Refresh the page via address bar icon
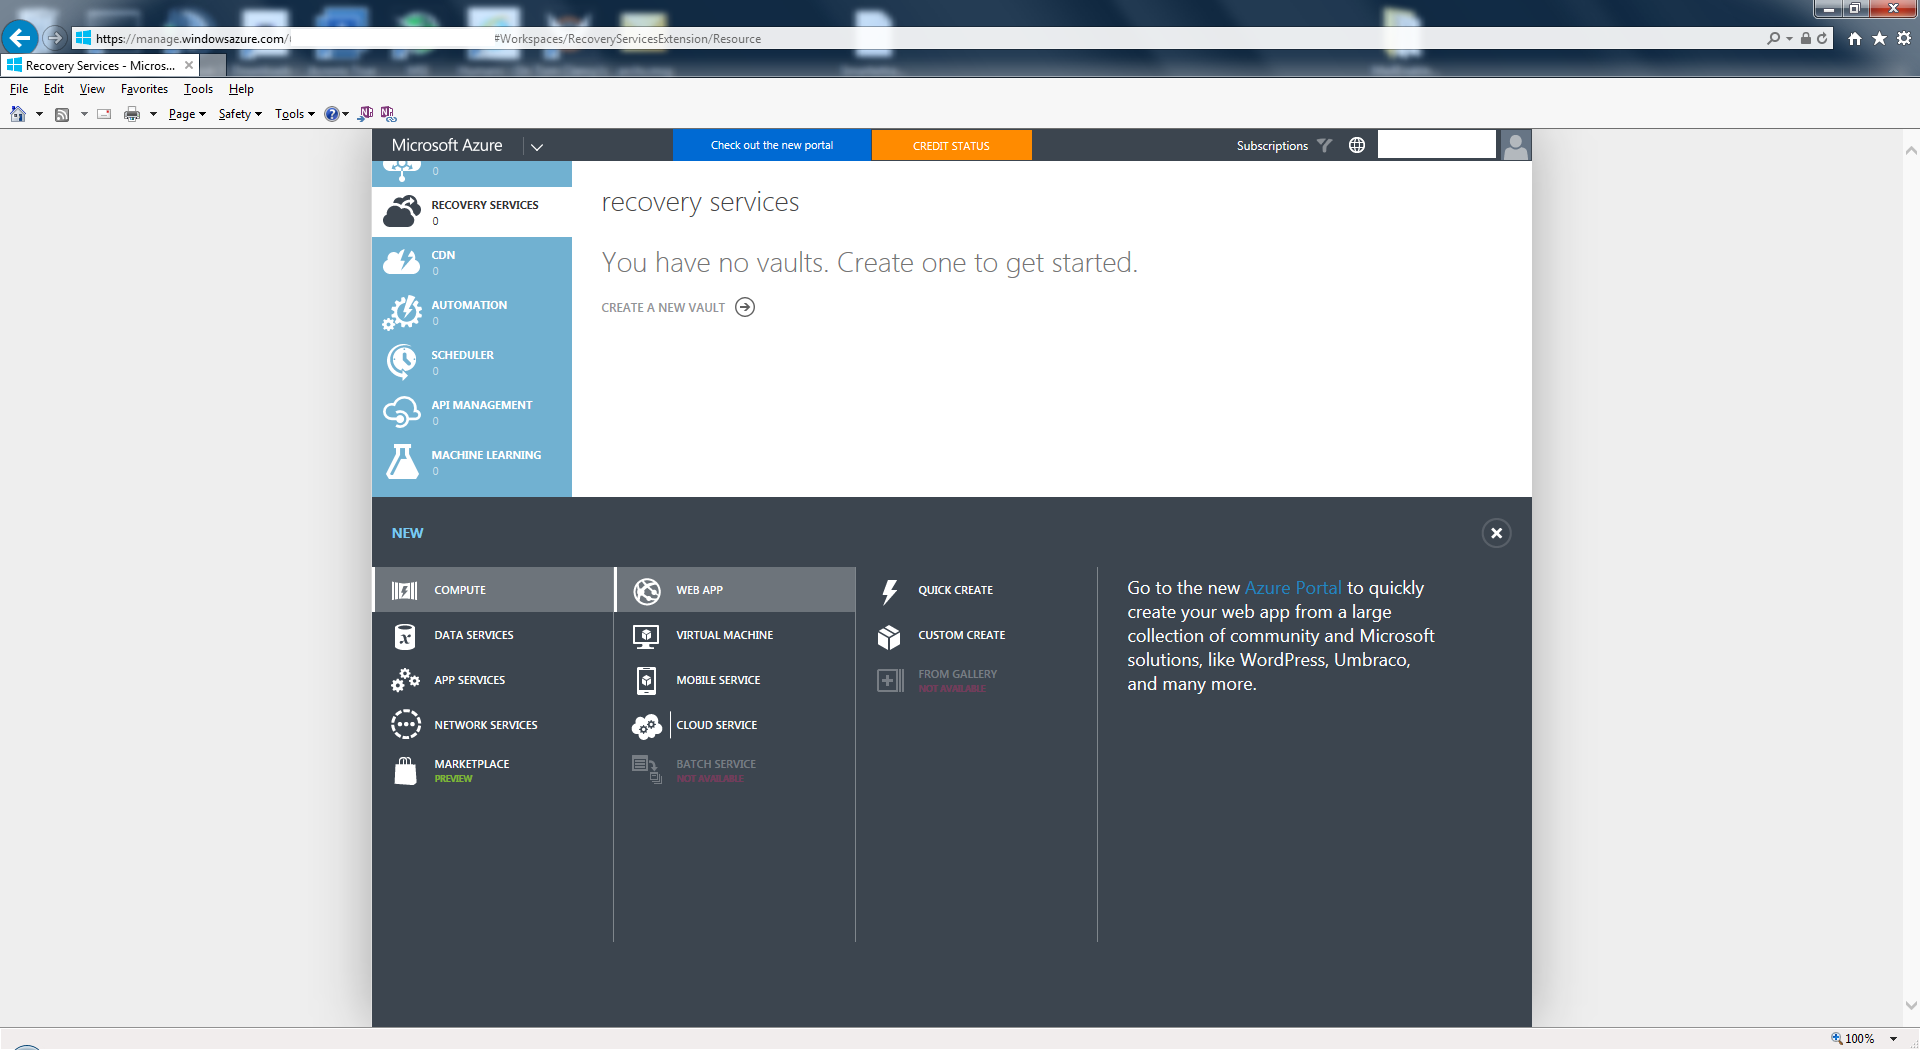 coord(1823,38)
